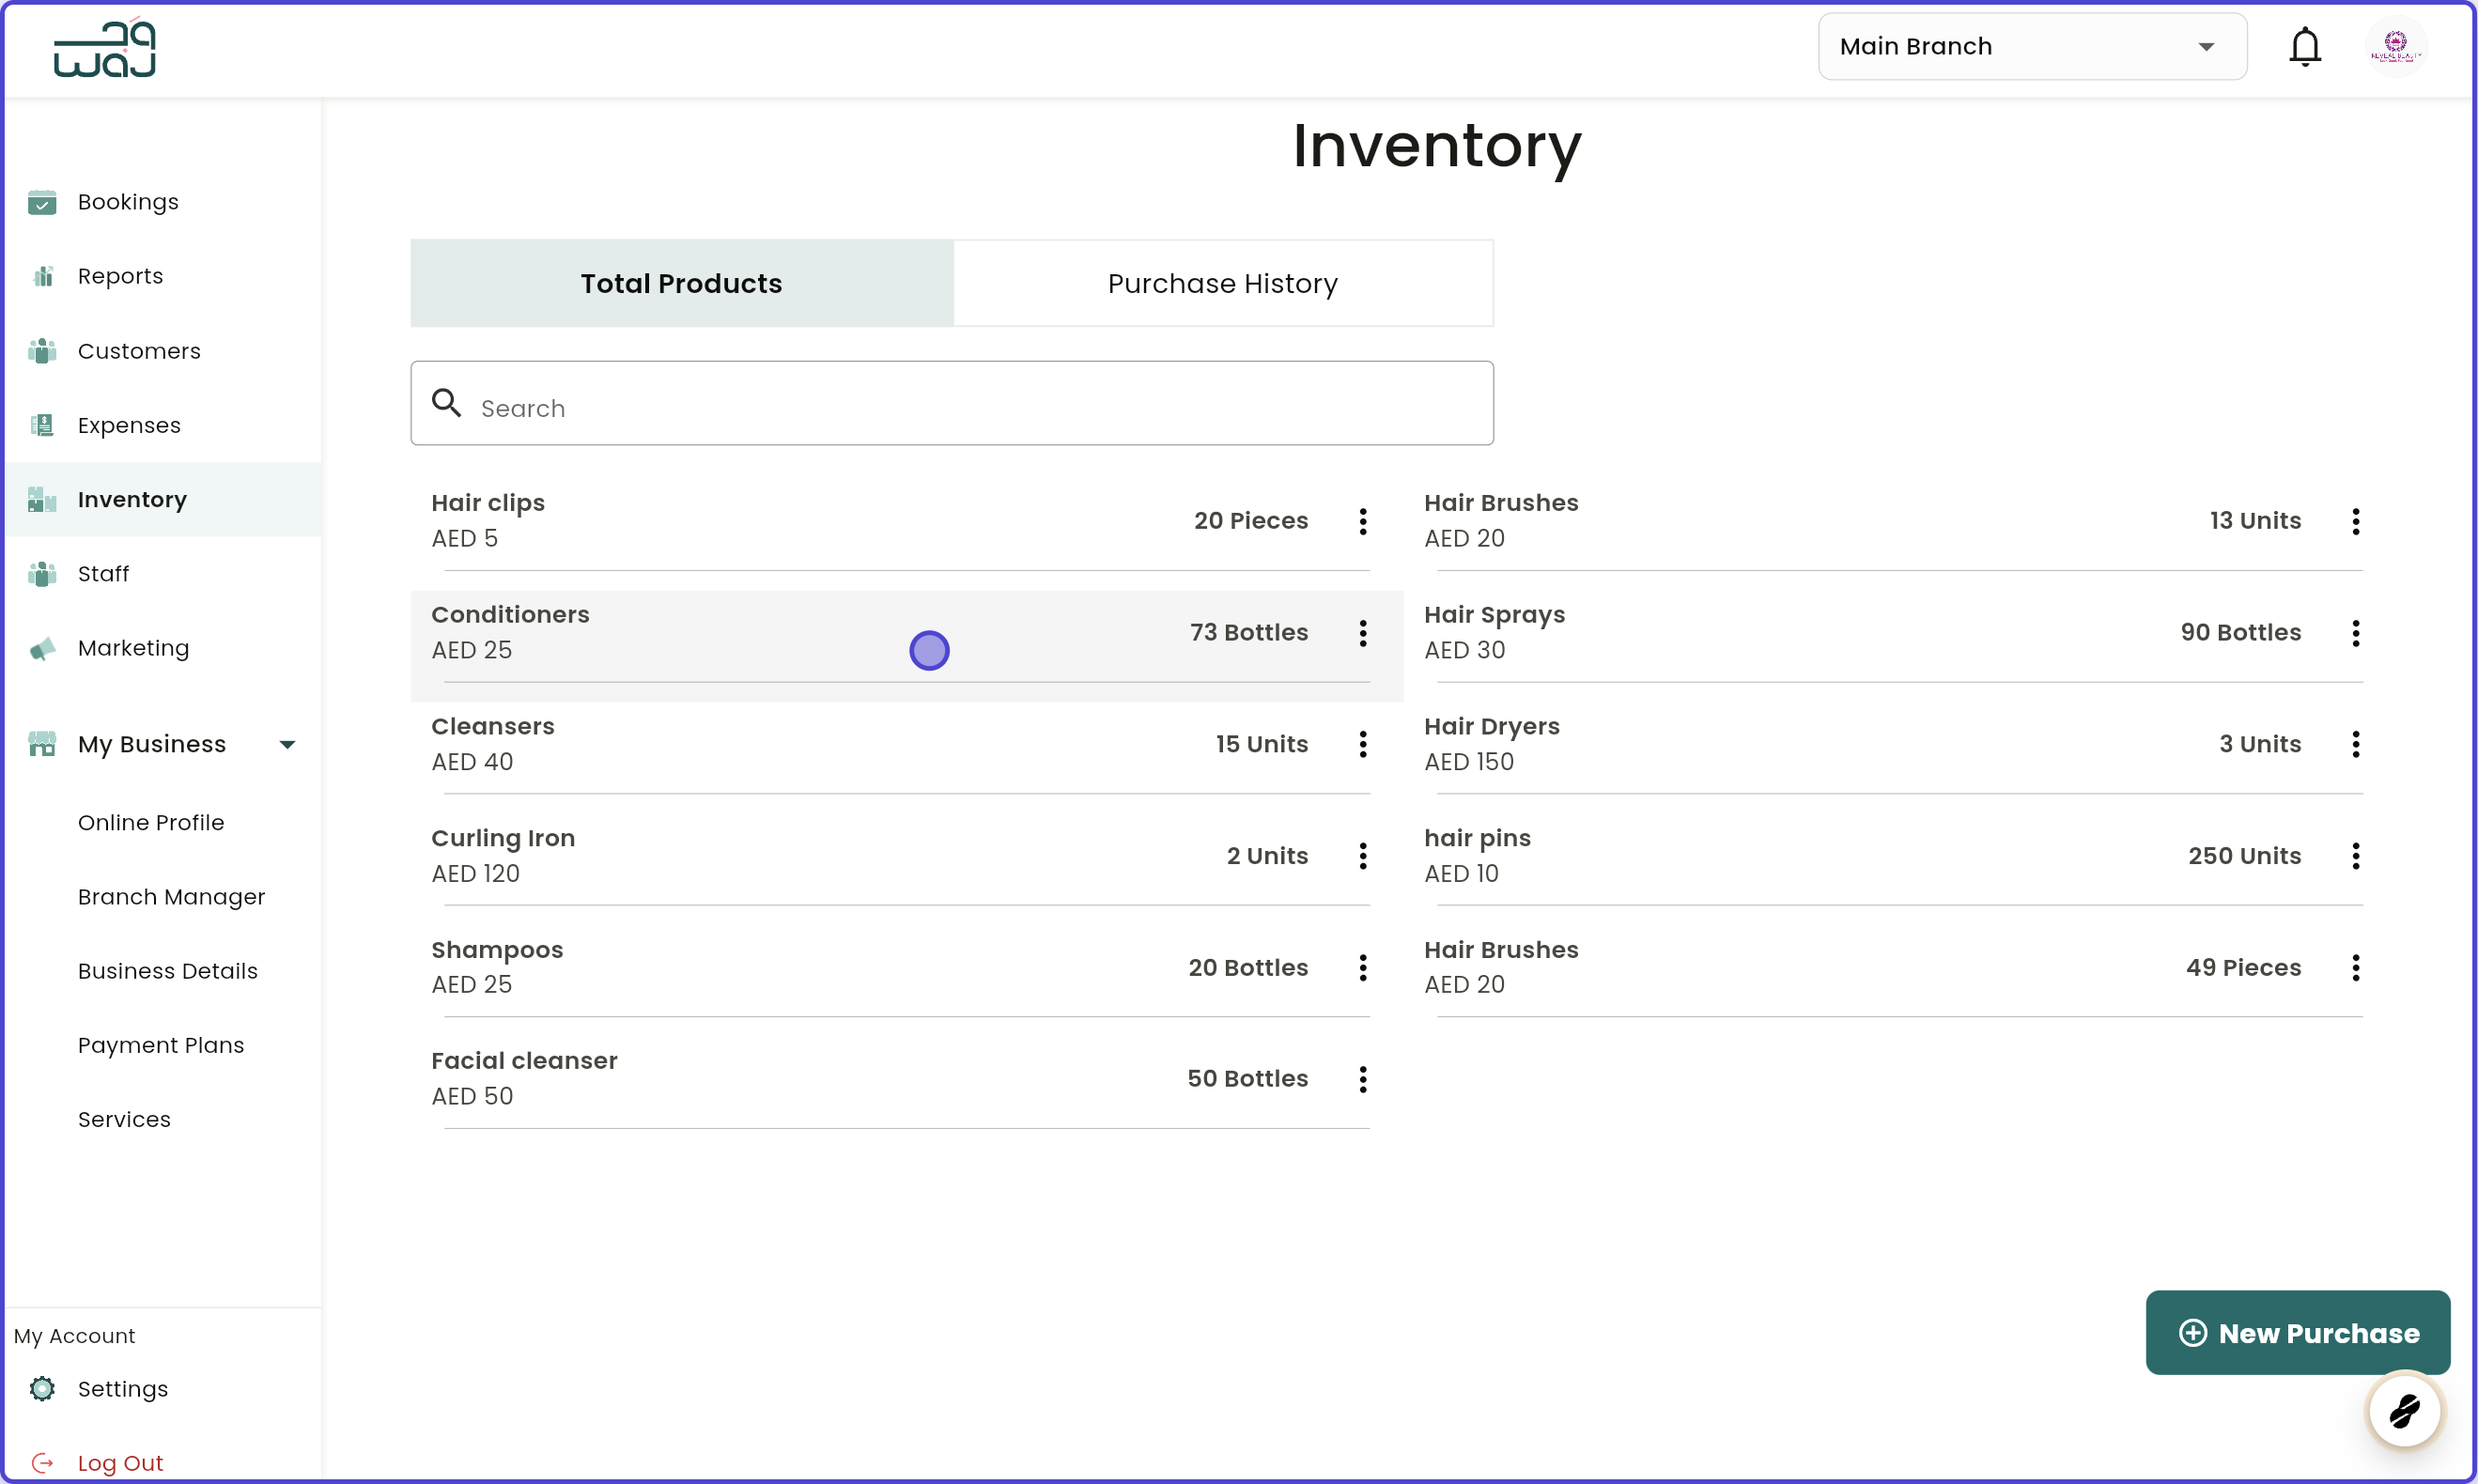Select the Staff sidebar icon
This screenshot has width=2478, height=1484.
point(42,574)
